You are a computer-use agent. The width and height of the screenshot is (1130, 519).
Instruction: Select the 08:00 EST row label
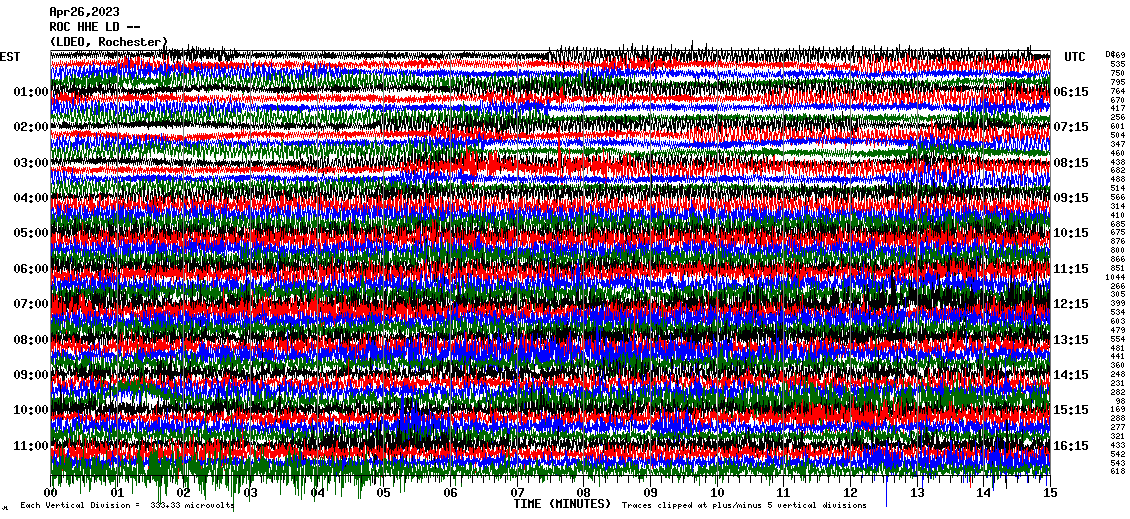click(31, 340)
